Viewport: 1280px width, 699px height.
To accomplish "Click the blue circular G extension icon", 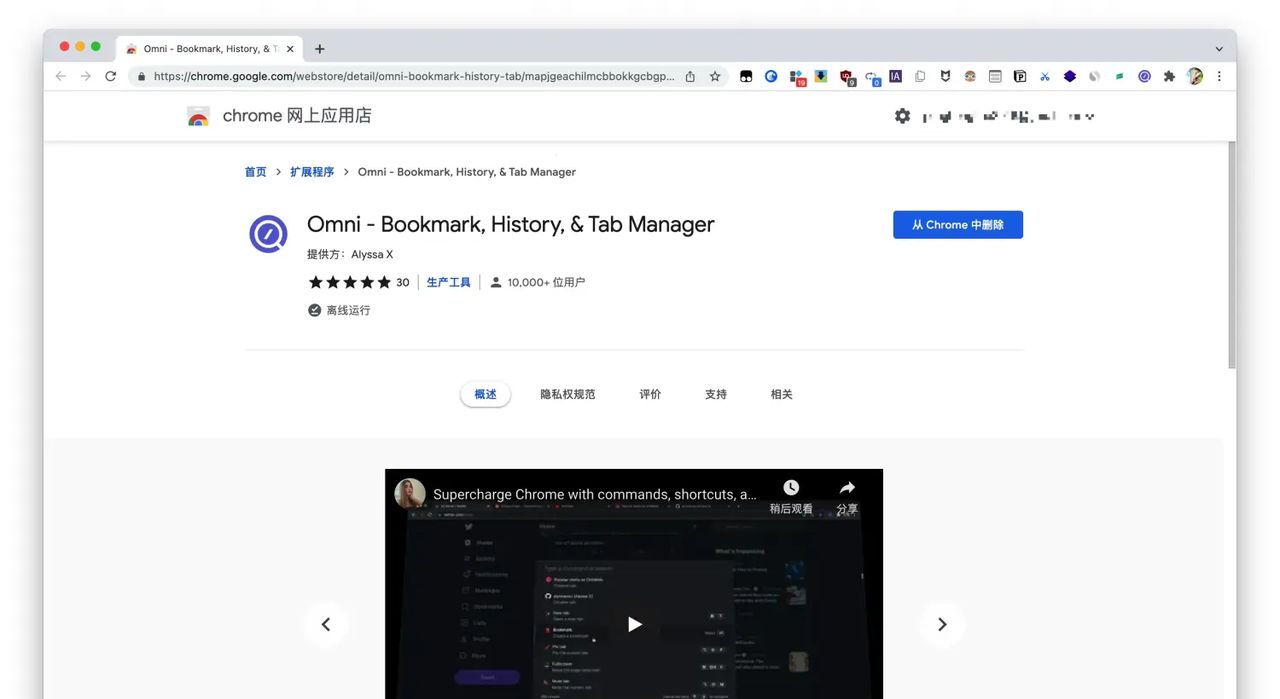I will point(771,76).
